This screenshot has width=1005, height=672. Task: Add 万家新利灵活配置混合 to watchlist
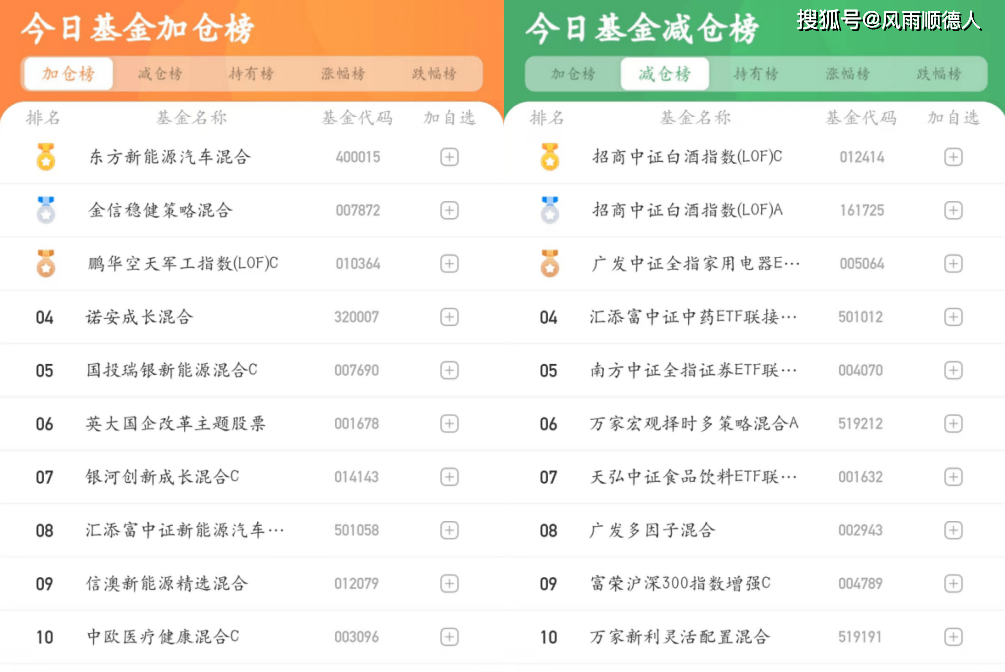click(953, 637)
